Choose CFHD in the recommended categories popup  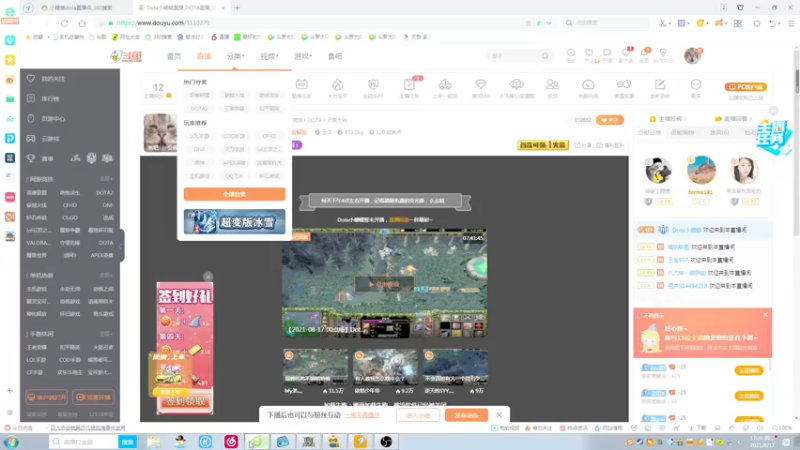269,136
